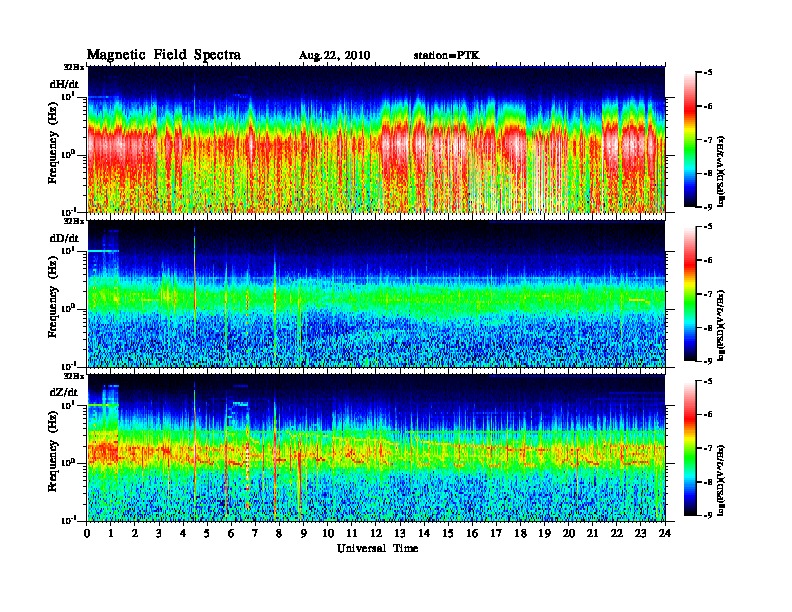Viewport: 792px width, 612px height.
Task: Click the '7' tick on Universal Time axis
Action: [255, 534]
